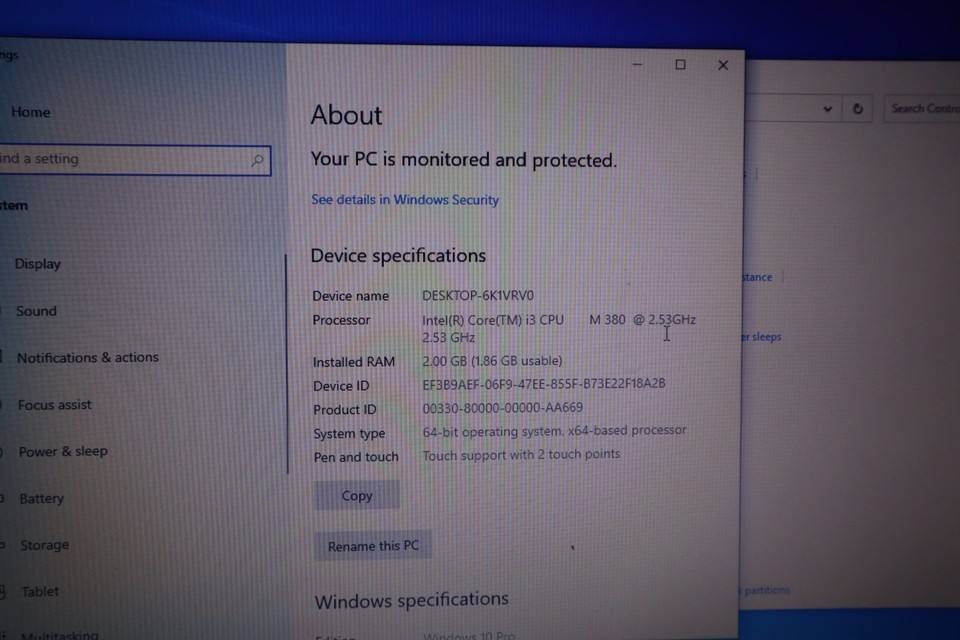Click Product ID value 00330-80000-00000-AA669
The height and width of the screenshot is (640, 960).
click(x=502, y=408)
